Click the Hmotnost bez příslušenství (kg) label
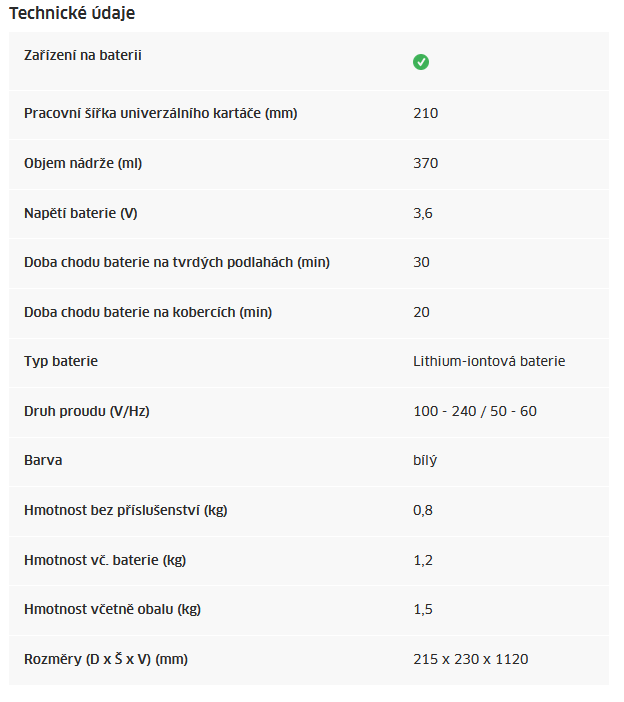624x702 pixels. 126,510
